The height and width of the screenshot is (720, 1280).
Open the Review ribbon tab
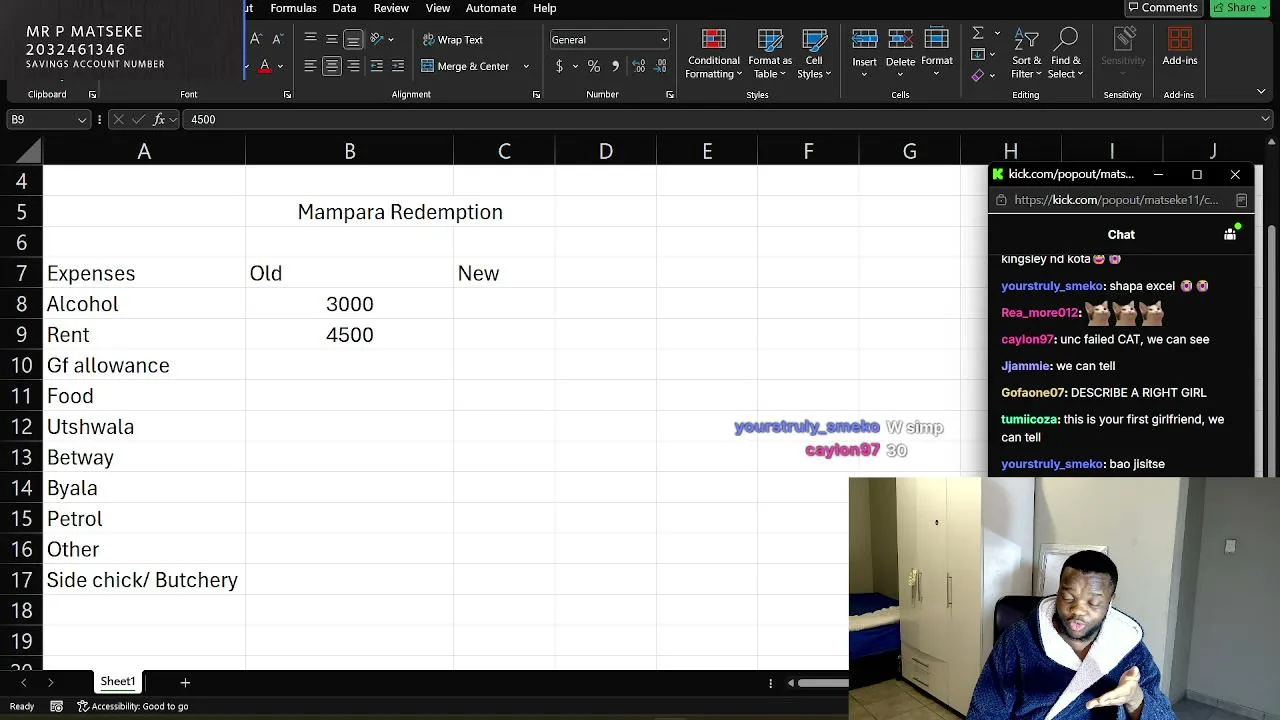[x=391, y=8]
